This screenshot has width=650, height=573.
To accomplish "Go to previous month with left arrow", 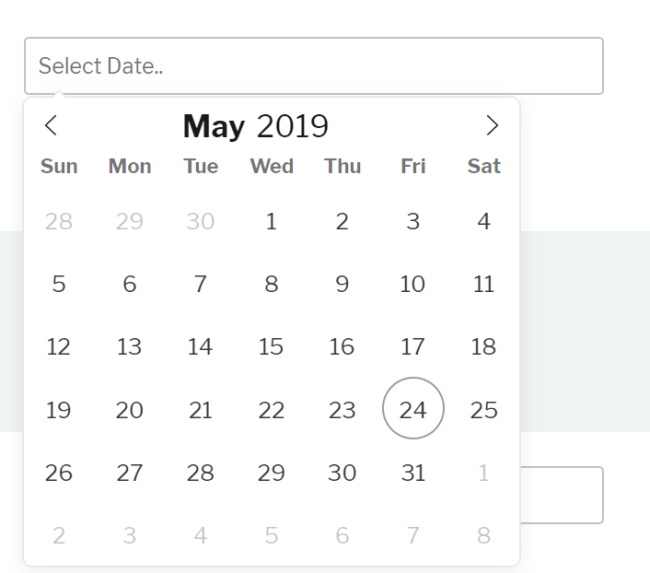I will click(x=51, y=126).
